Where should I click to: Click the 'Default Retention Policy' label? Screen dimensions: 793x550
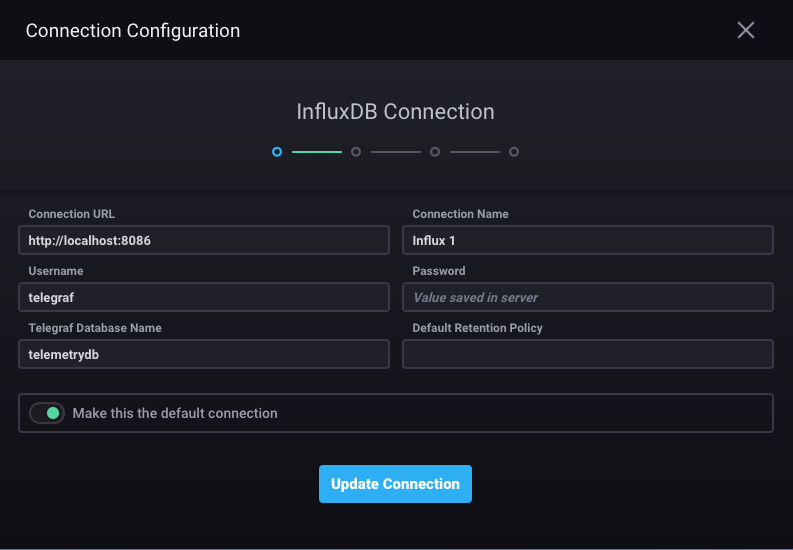477,328
